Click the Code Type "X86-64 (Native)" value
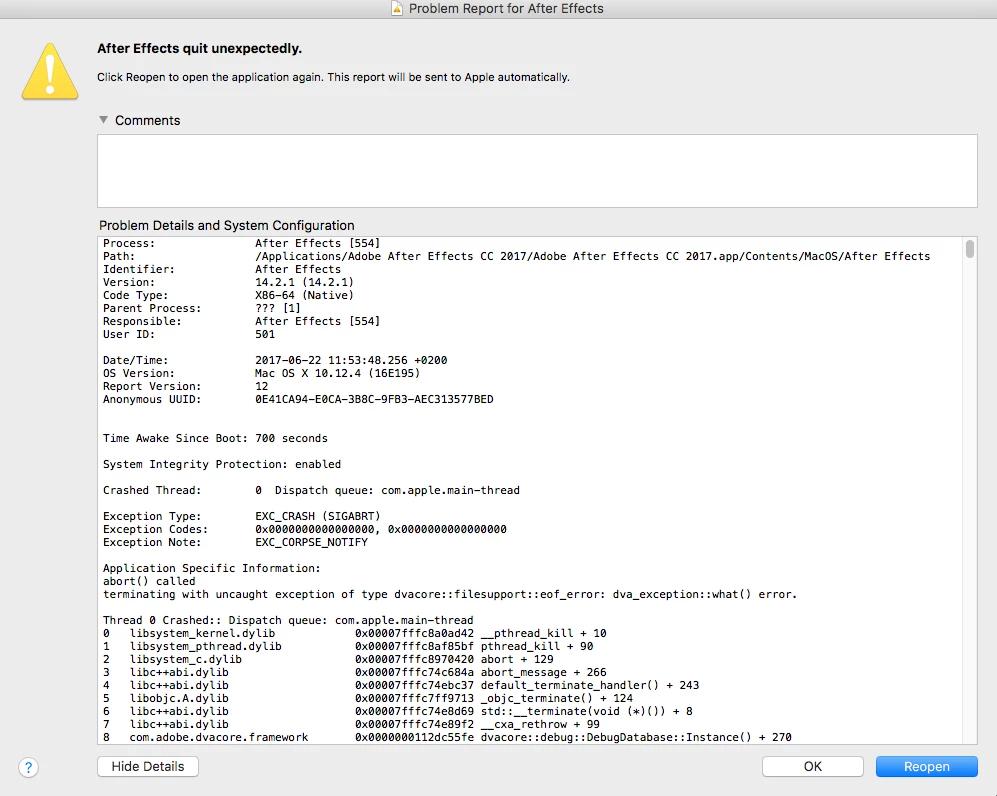Screen dimensions: 997x796 304,295
